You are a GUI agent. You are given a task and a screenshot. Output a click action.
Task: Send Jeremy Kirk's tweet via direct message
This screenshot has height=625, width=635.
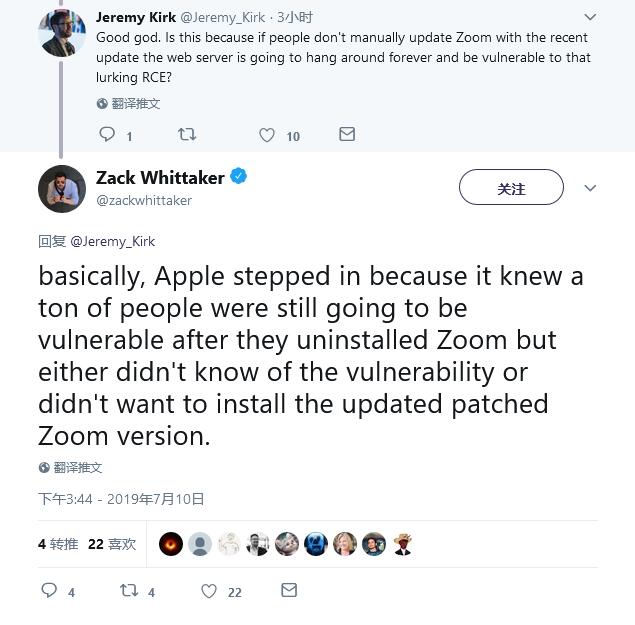pos(347,134)
